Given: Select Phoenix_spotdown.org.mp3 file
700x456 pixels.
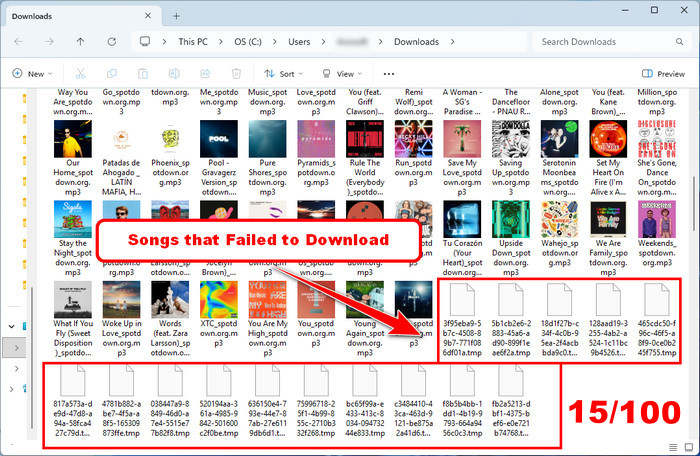Looking at the screenshot, I should pyautogui.click(x=170, y=154).
